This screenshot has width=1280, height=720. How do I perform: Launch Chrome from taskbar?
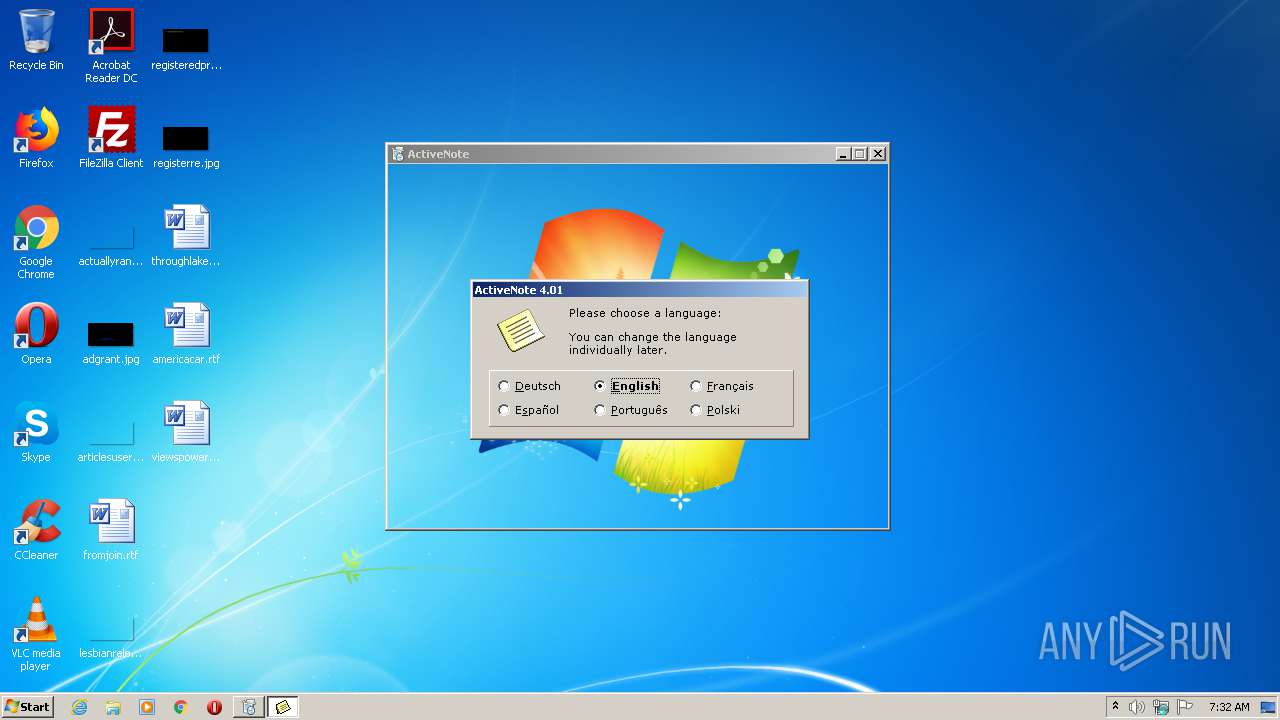pos(181,707)
